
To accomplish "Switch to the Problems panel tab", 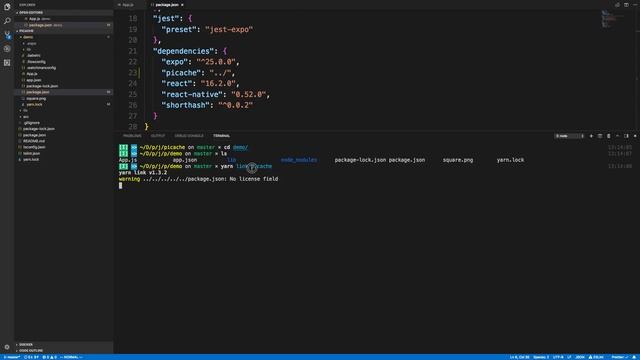I will 132,136.
